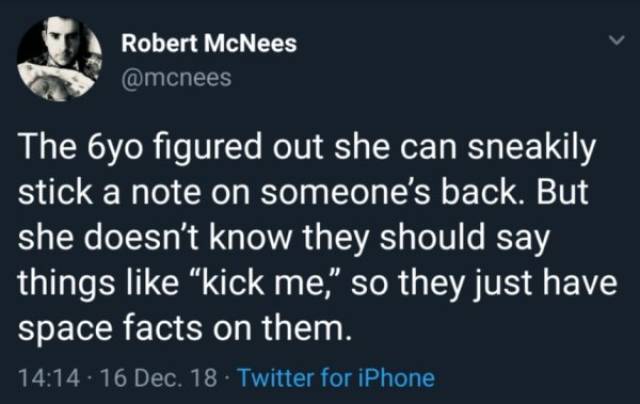Select the word "should" in the tweet
640x404 pixels.
coord(432,238)
